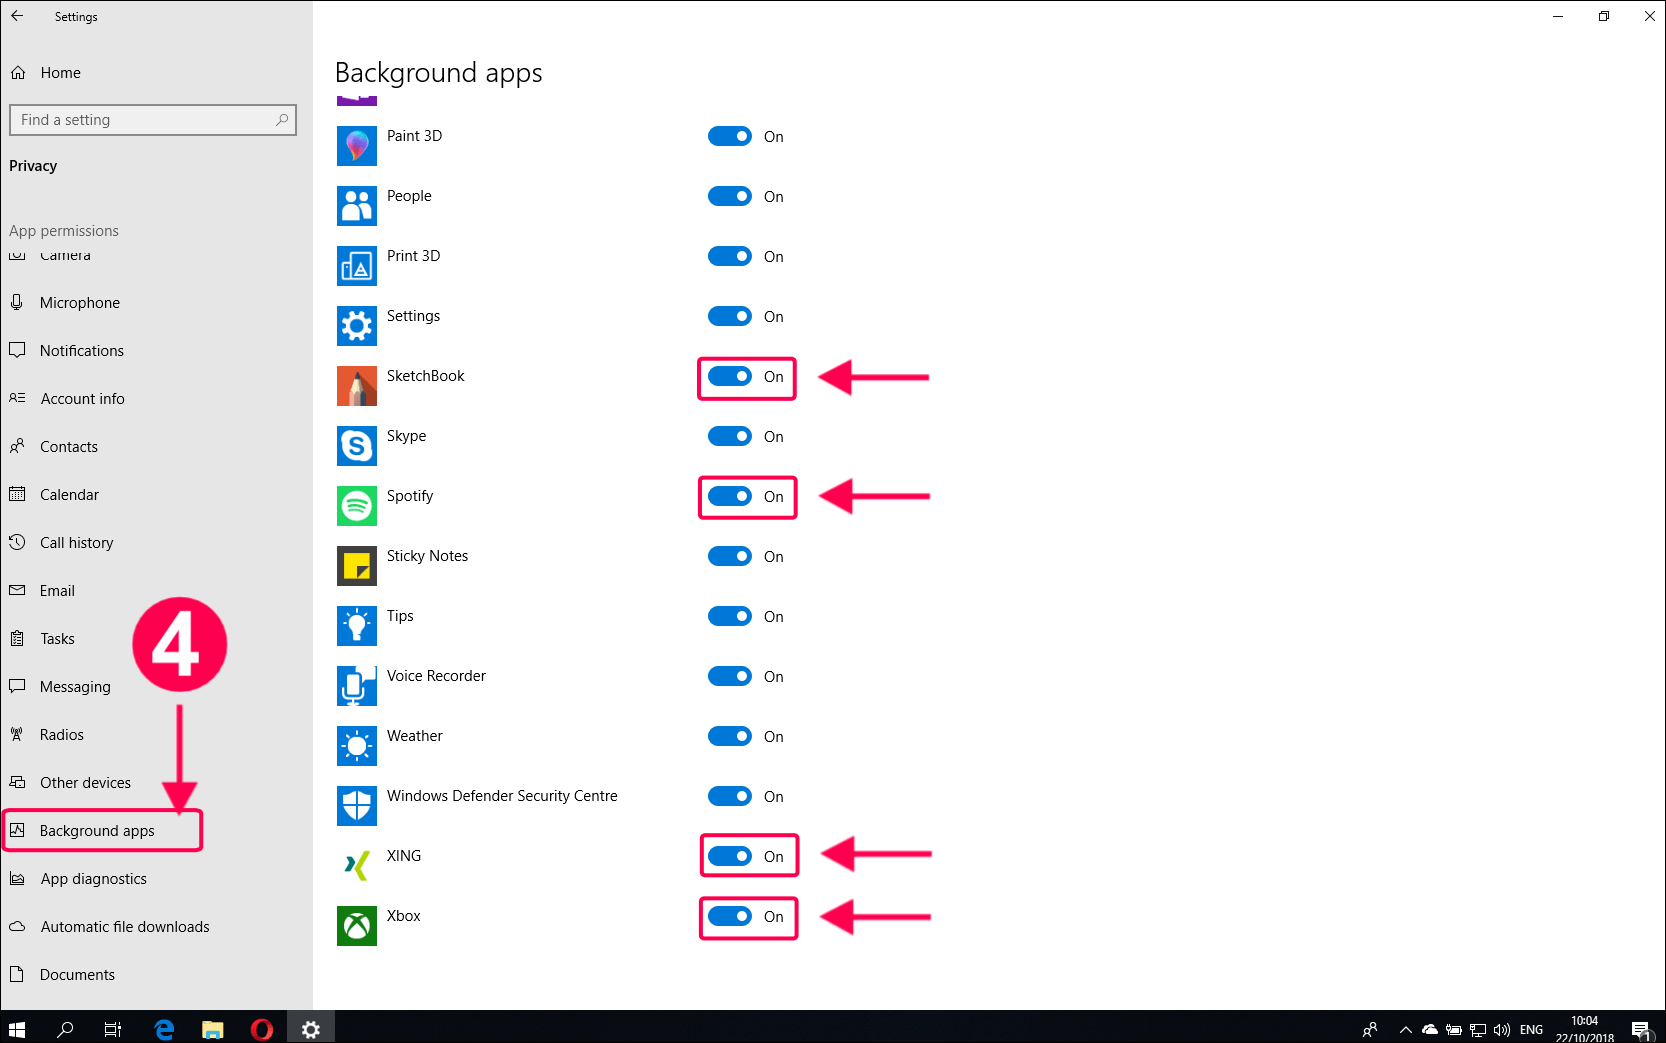Open Home in Settings sidebar
This screenshot has height=1043, width=1666.
coord(156,73)
